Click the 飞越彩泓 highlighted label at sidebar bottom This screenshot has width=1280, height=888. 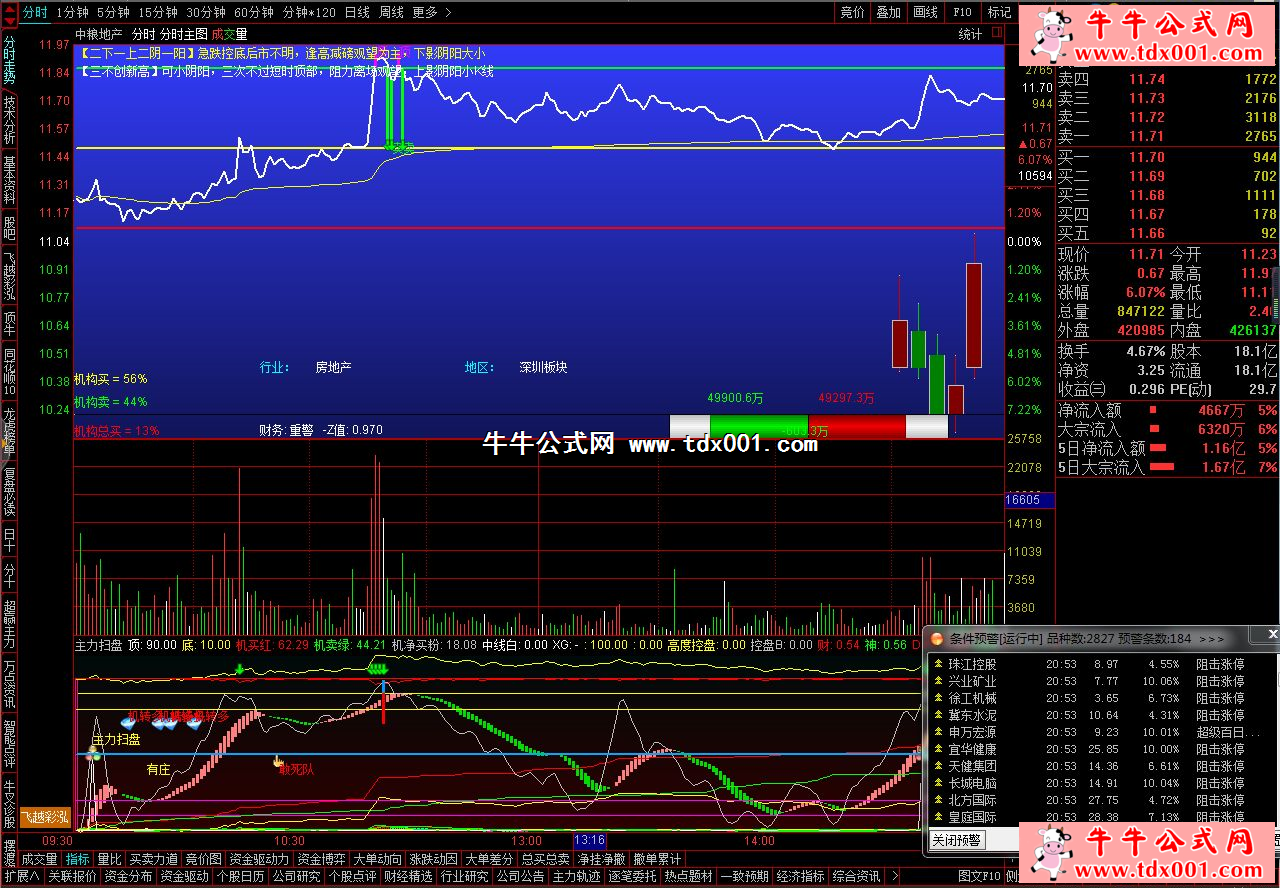coord(46,817)
